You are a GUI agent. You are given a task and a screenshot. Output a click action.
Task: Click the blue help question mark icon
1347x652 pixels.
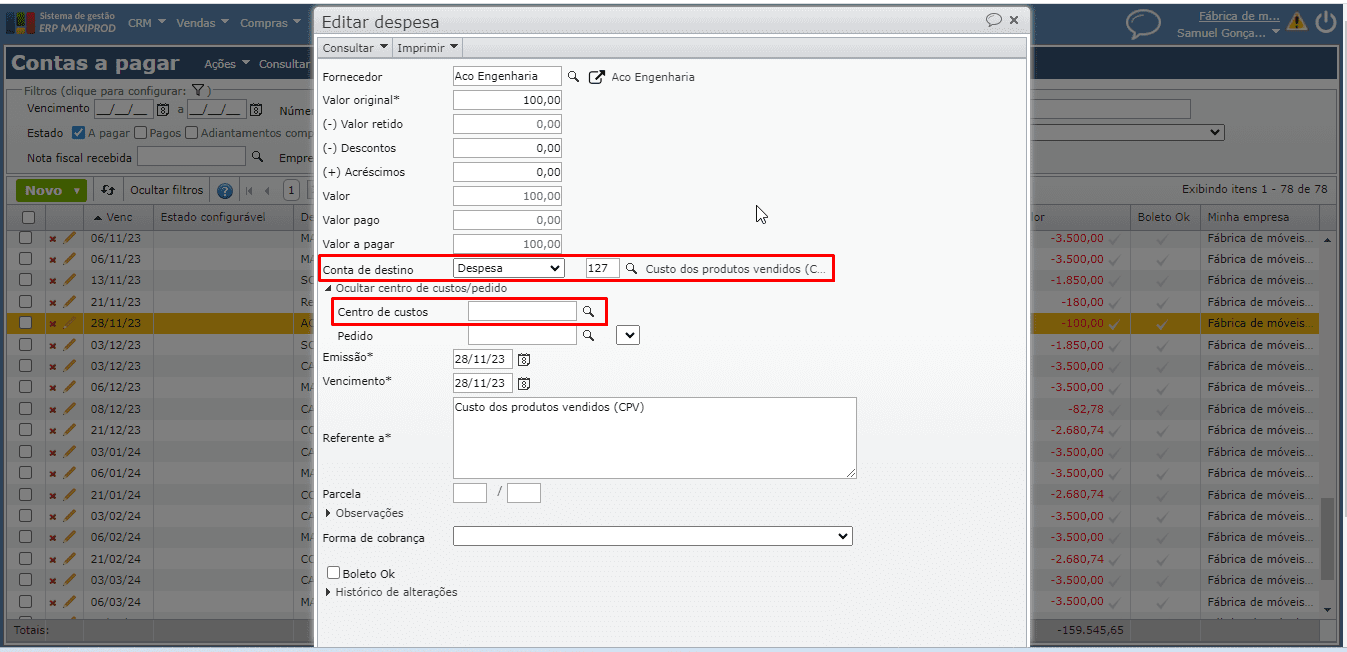click(x=225, y=190)
